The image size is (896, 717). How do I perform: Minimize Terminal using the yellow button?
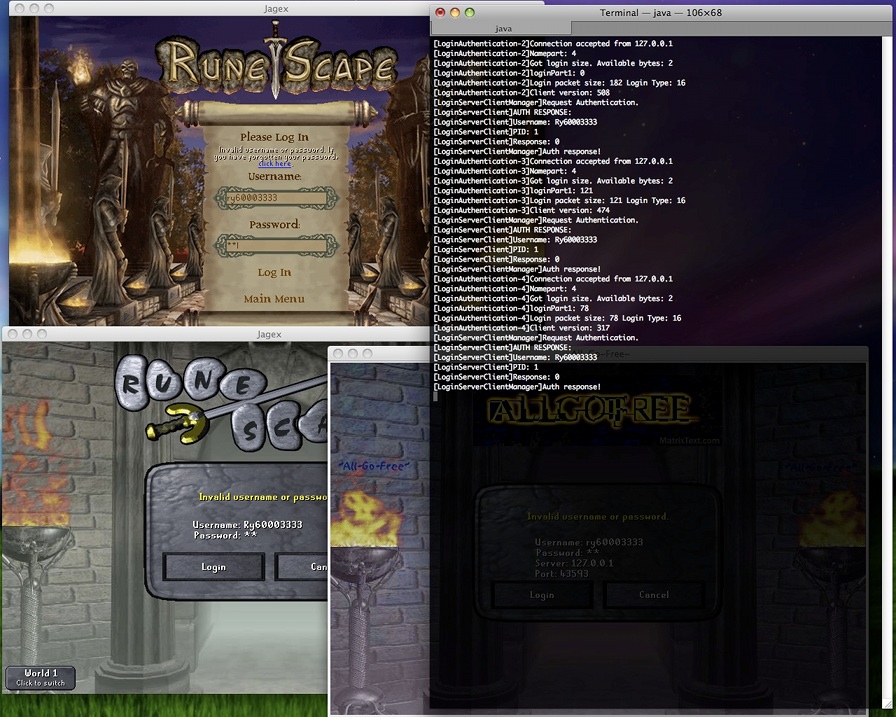[x=456, y=12]
